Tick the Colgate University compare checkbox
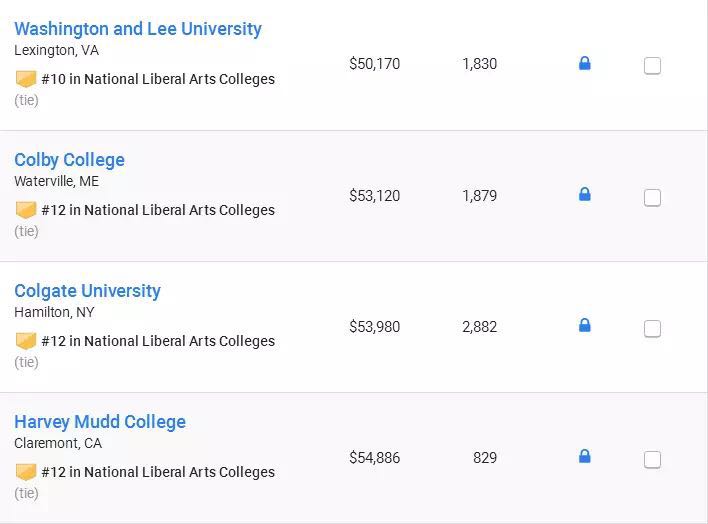 (652, 329)
